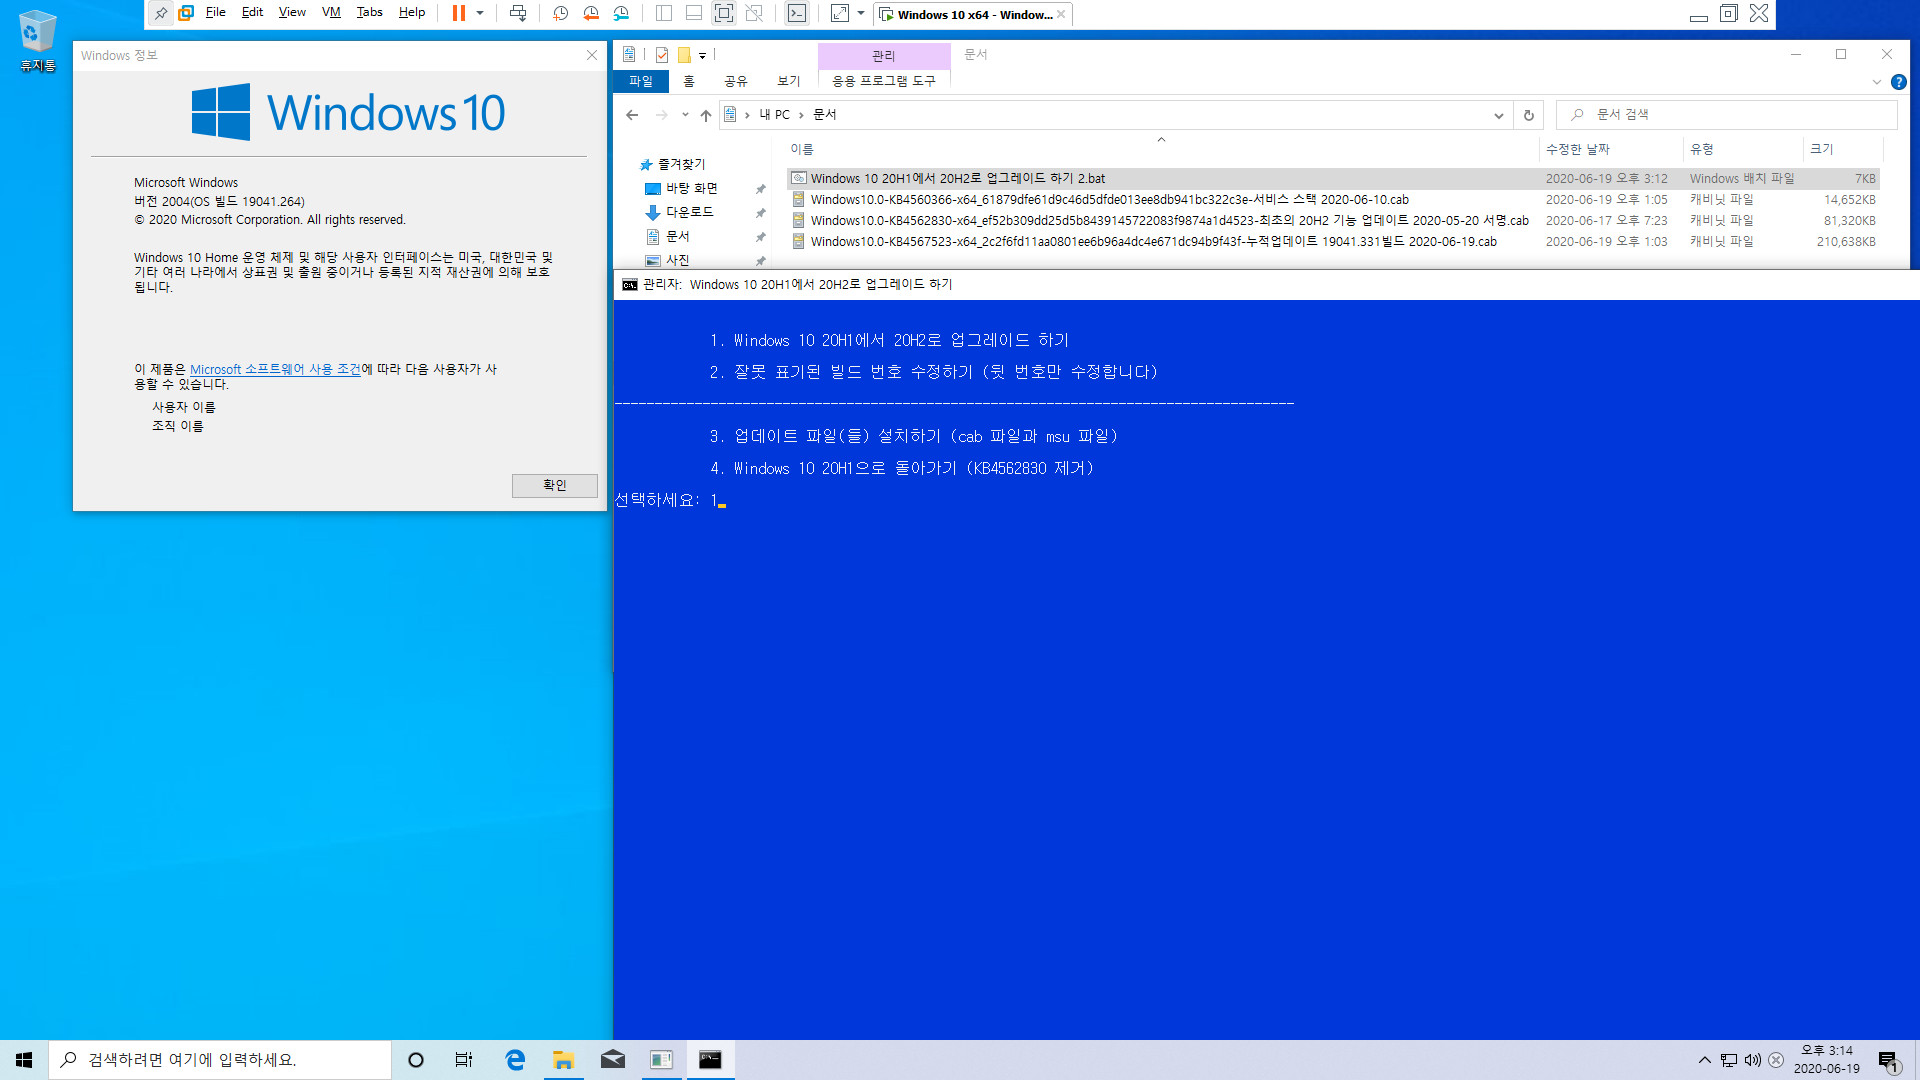The width and height of the screenshot is (1920, 1080).
Task: Open Explorer help question mark icon
Action: (x=1898, y=82)
